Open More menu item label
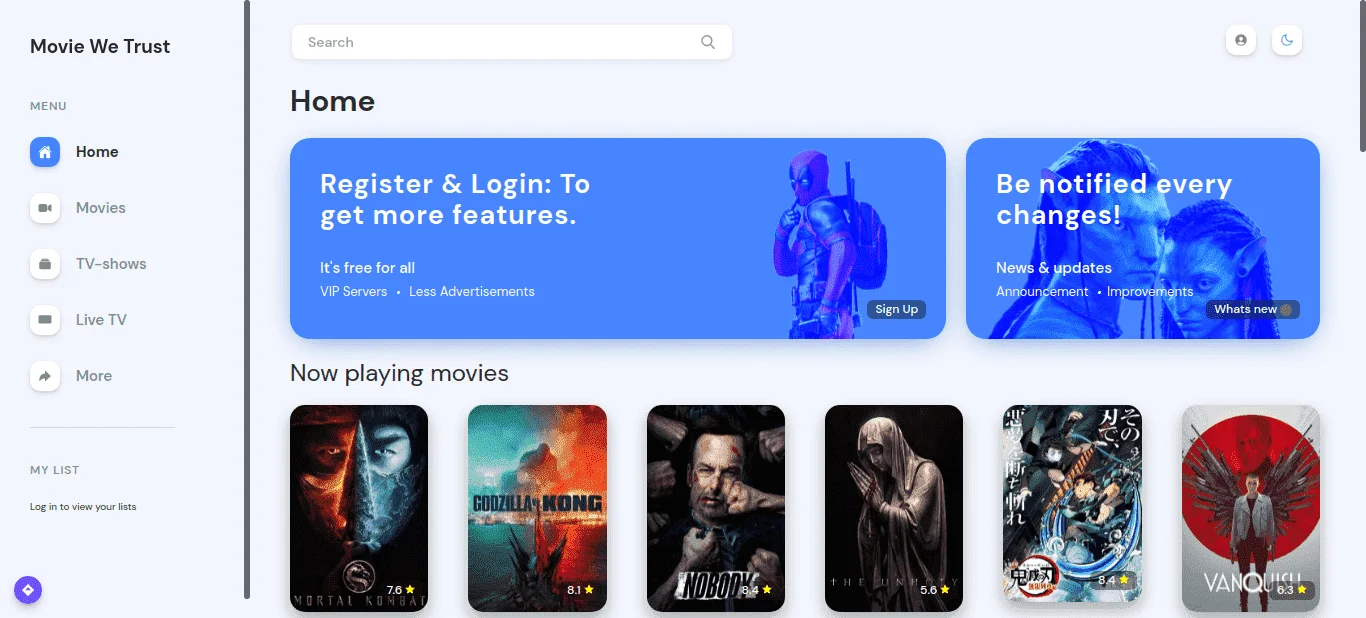This screenshot has width=1366, height=618. click(94, 376)
